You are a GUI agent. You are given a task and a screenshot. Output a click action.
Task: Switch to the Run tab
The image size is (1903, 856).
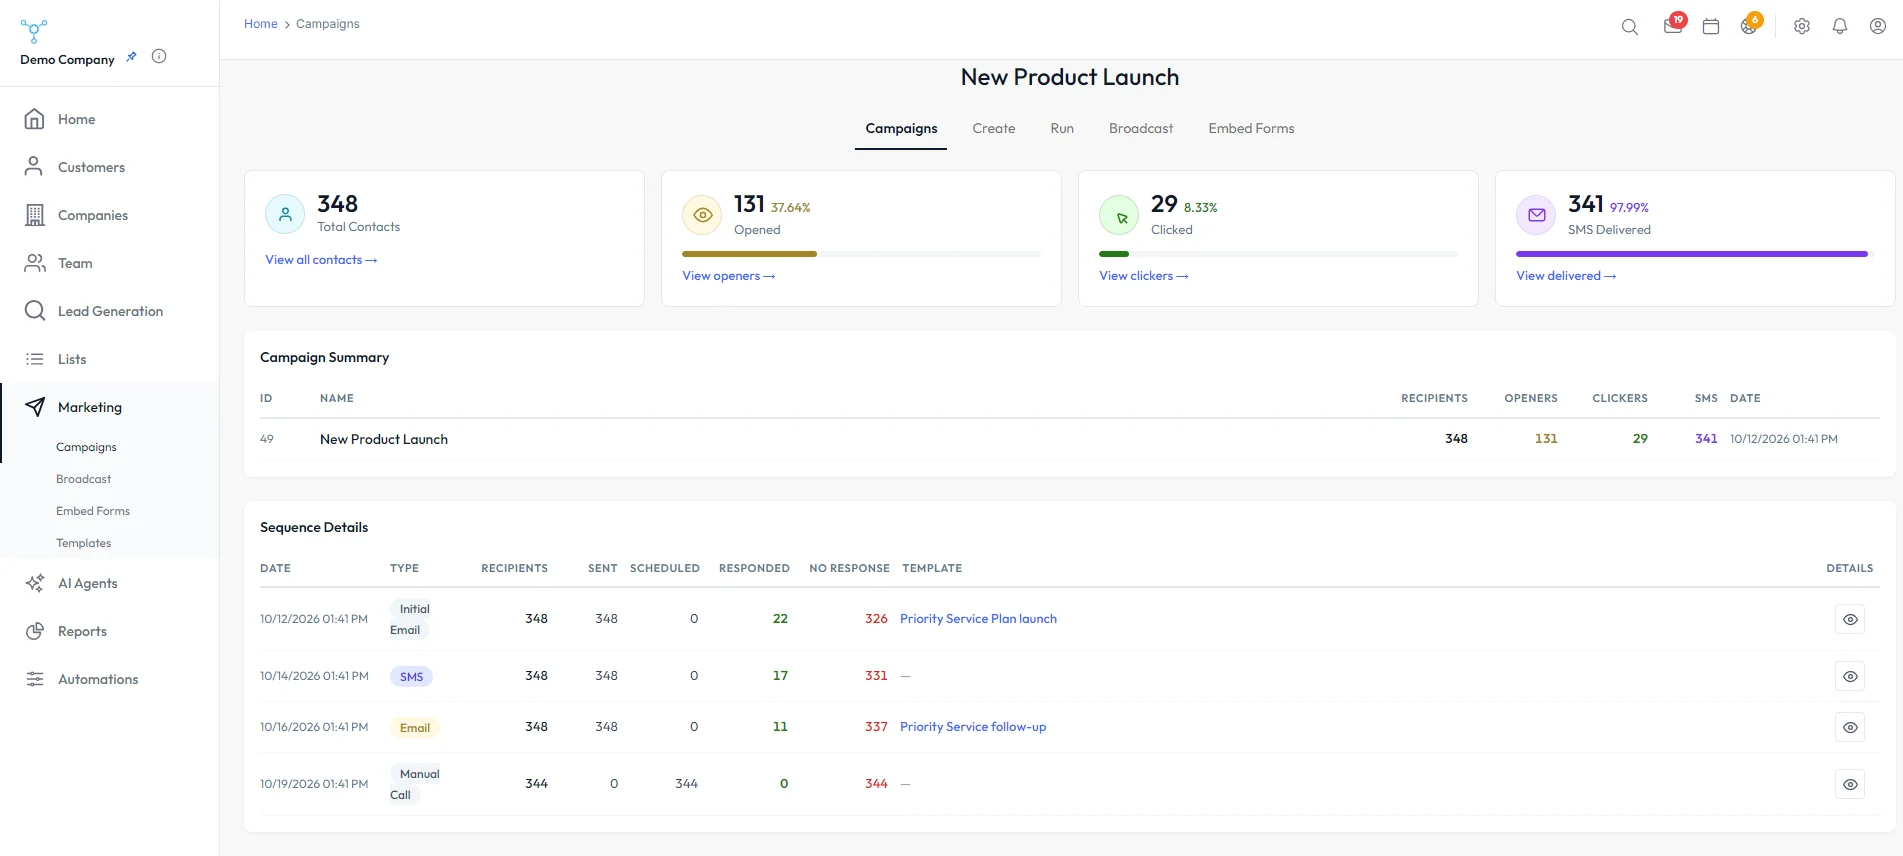click(1062, 129)
